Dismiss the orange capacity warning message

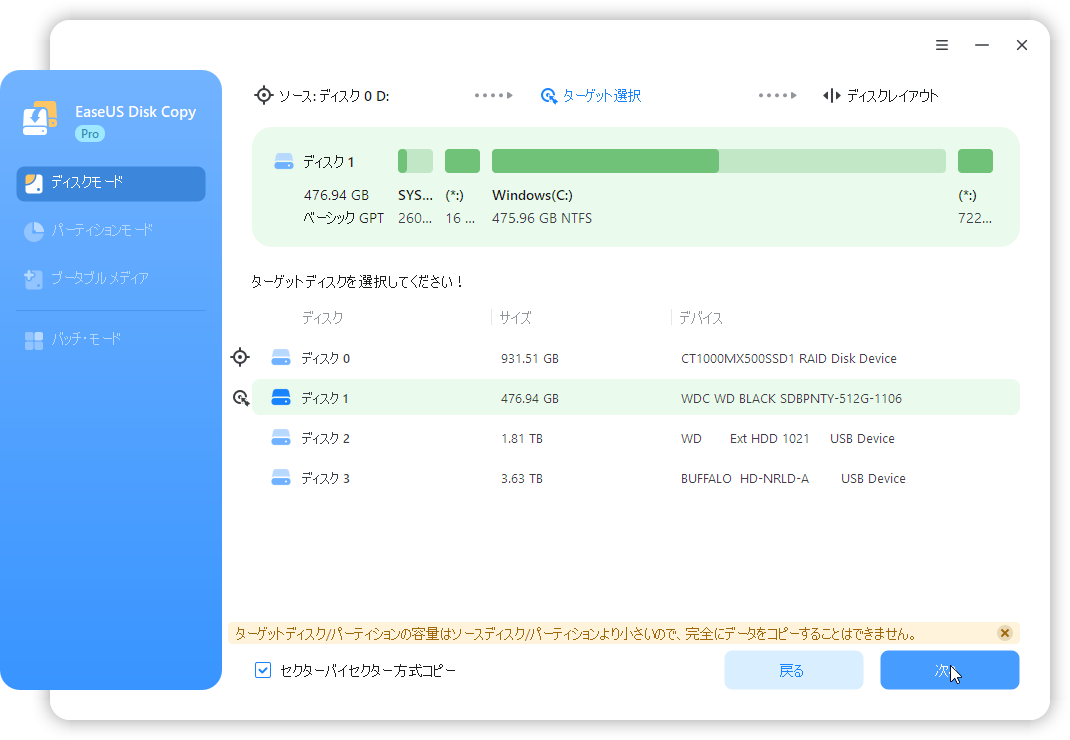[1004, 633]
